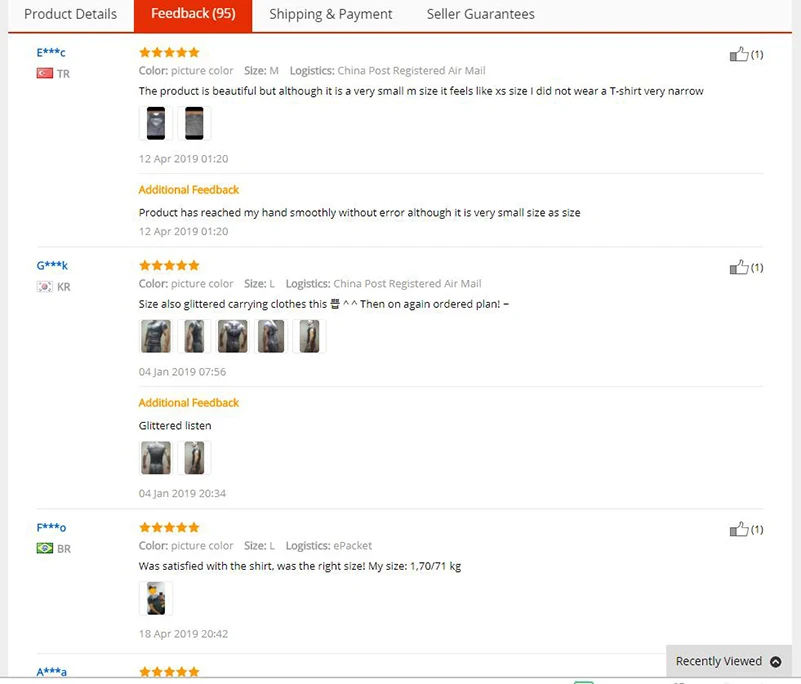Open reviewer F***o's profile link
Image resolution: width=801 pixels, height=684 pixels.
51,528
